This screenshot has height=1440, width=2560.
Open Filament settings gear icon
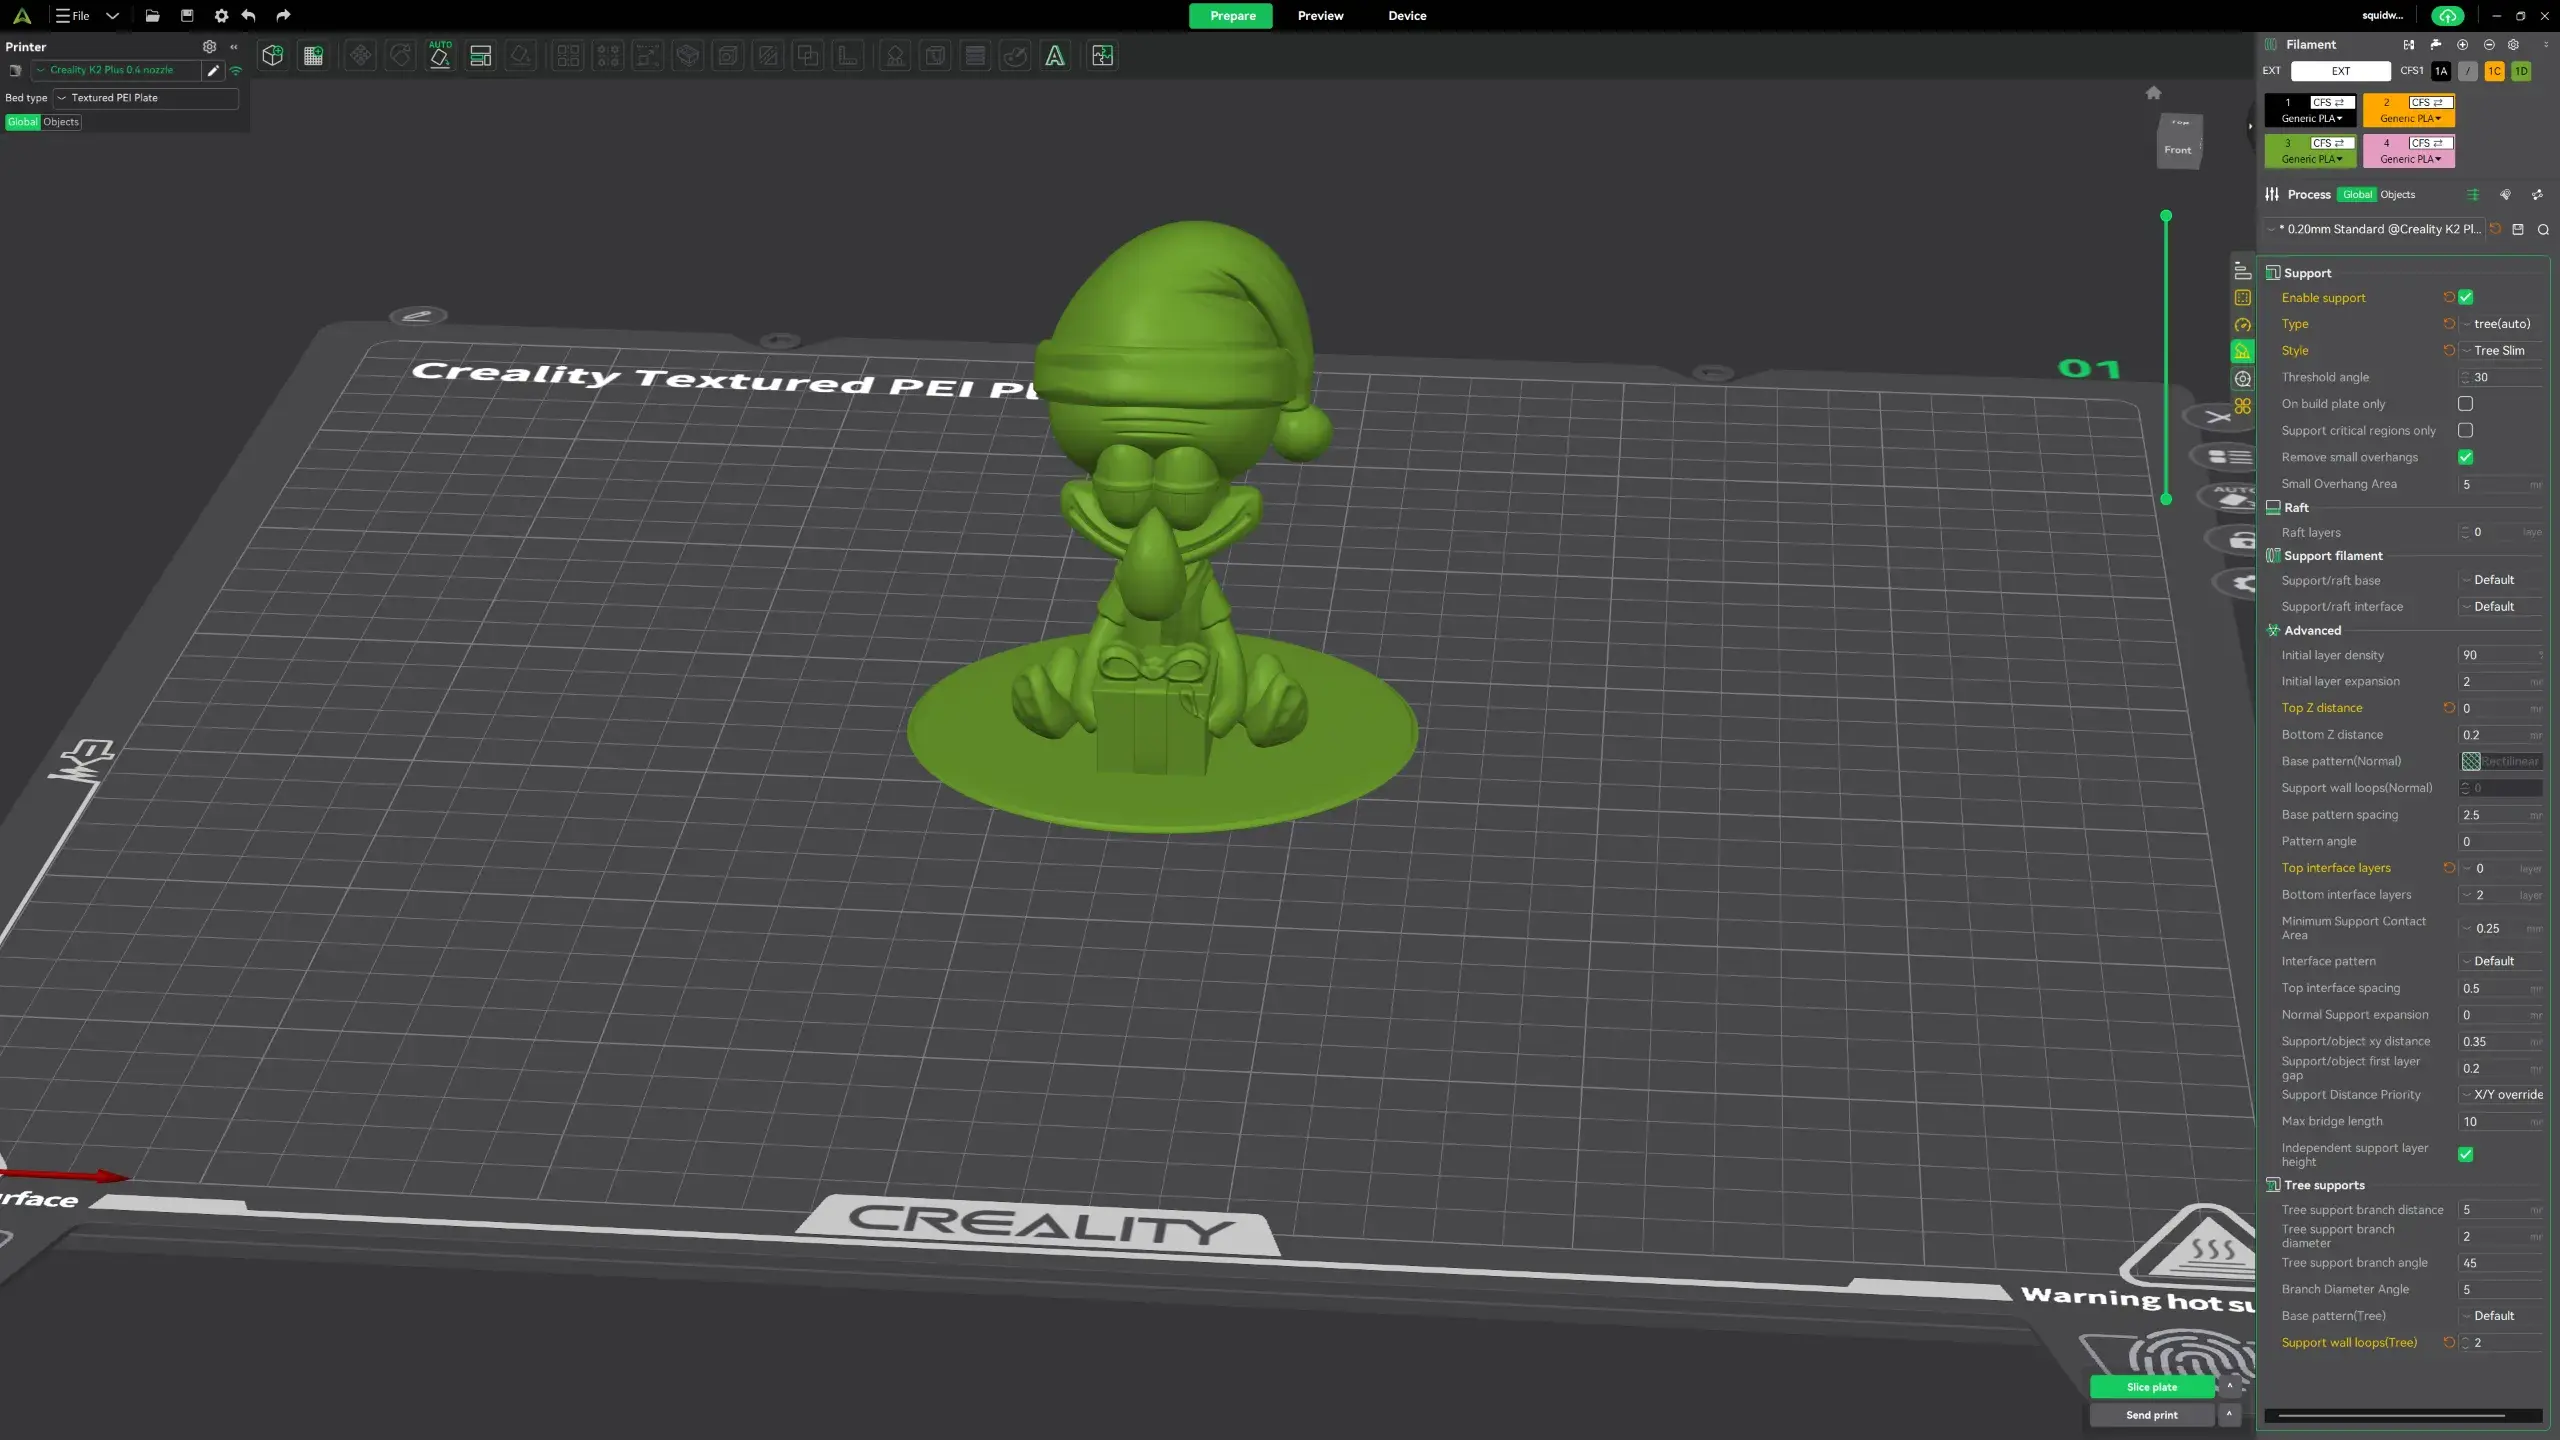point(2513,44)
